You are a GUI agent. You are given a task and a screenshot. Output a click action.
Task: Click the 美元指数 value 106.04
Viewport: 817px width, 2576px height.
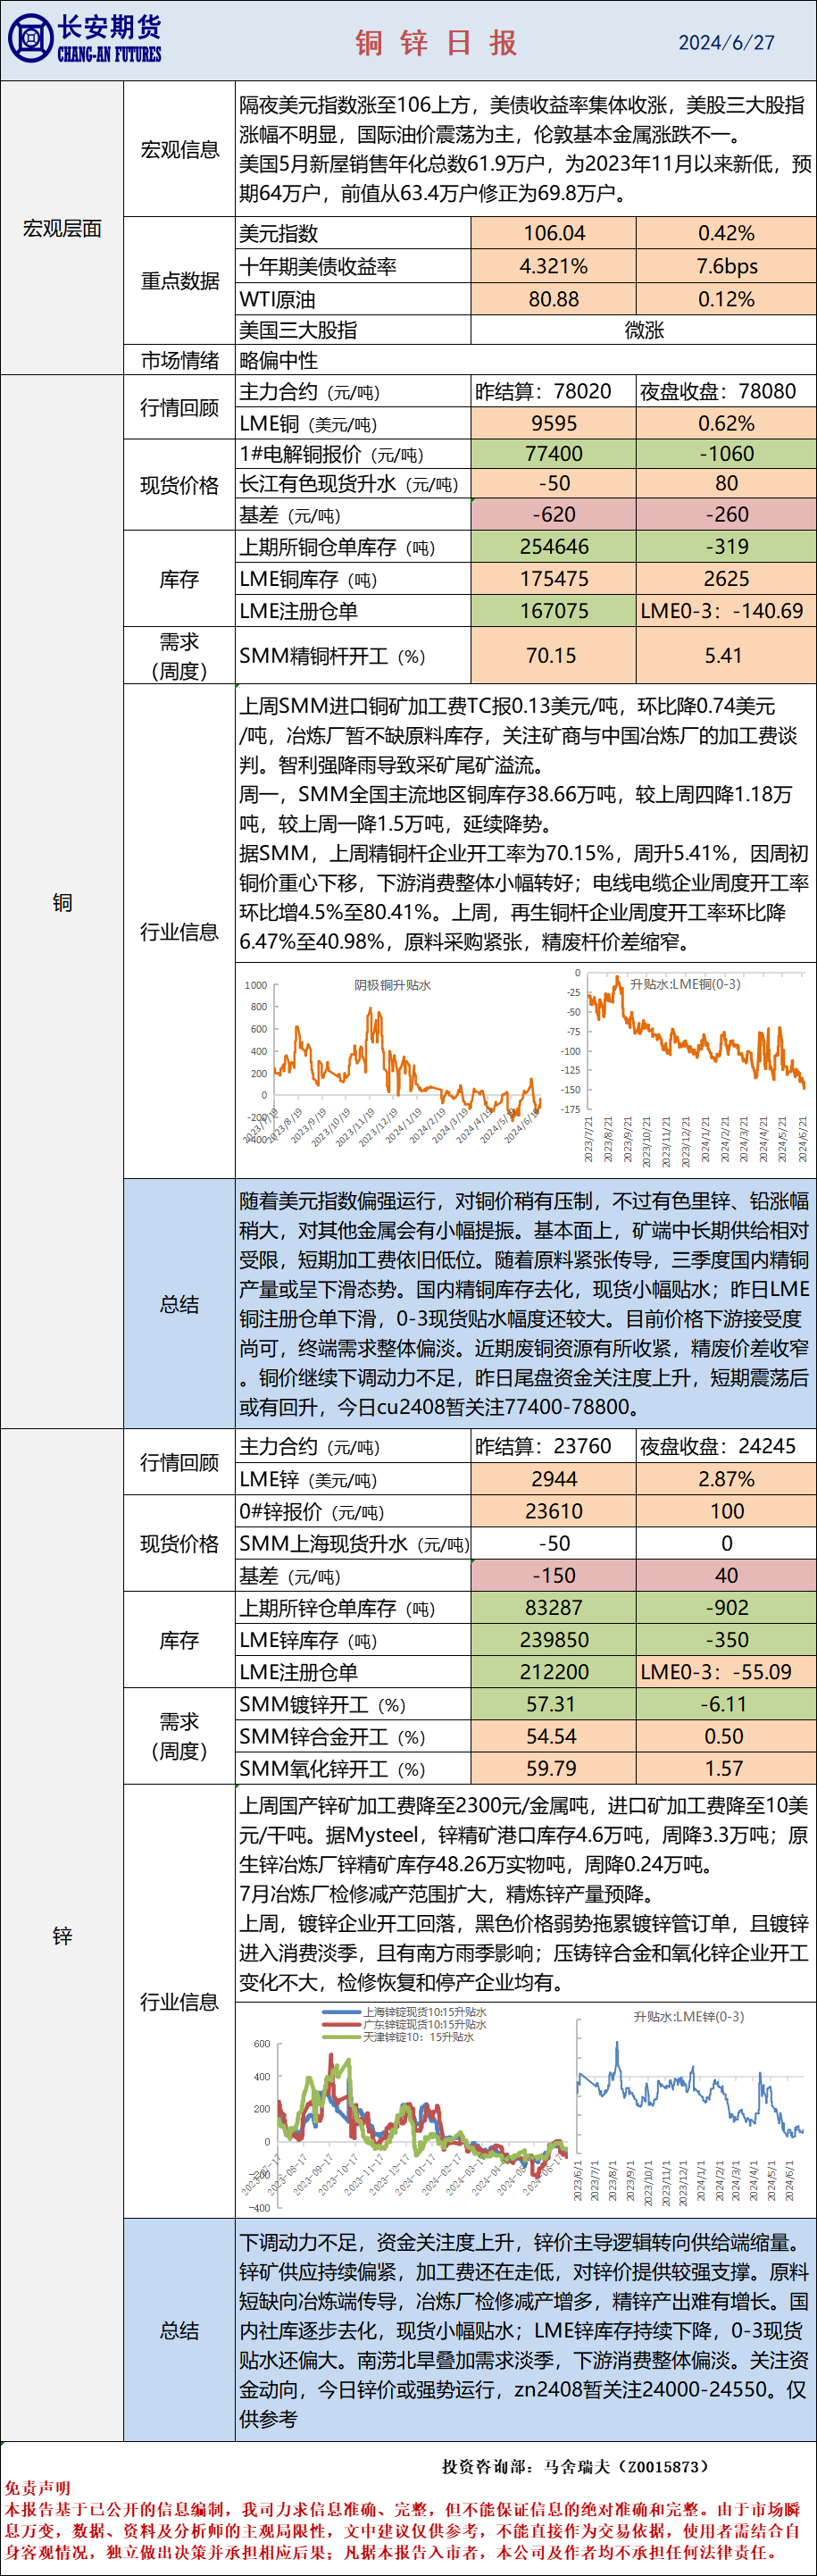[x=554, y=233]
